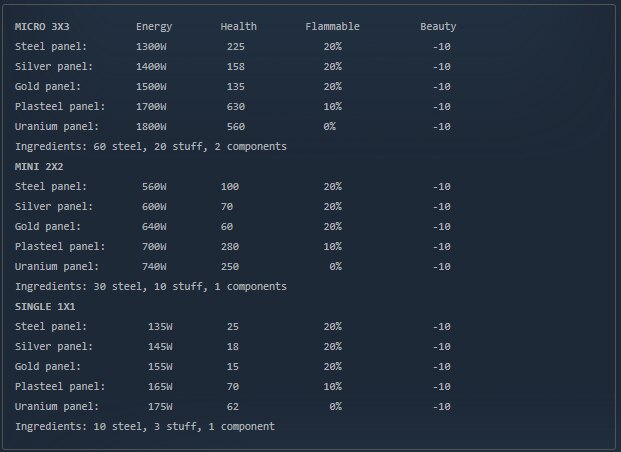Viewport: 621px width, 452px height.
Task: Click Steel panel label under MINI 2X2
Action: 51,187
